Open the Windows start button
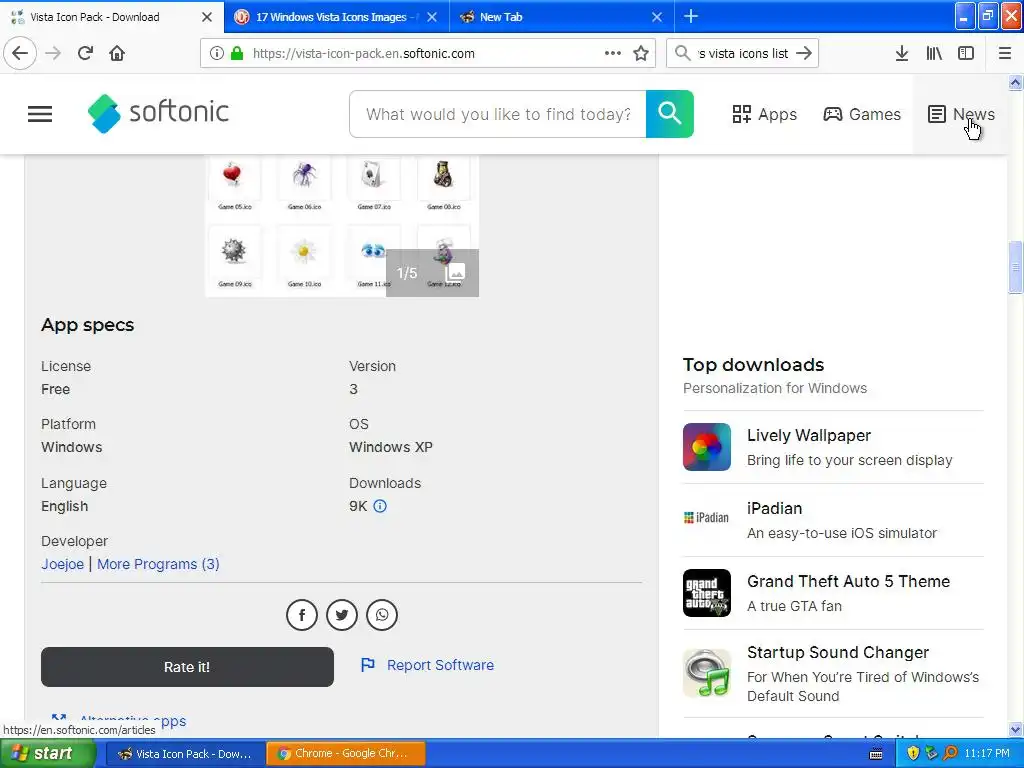Screen dimensions: 1024x768 coord(47,754)
